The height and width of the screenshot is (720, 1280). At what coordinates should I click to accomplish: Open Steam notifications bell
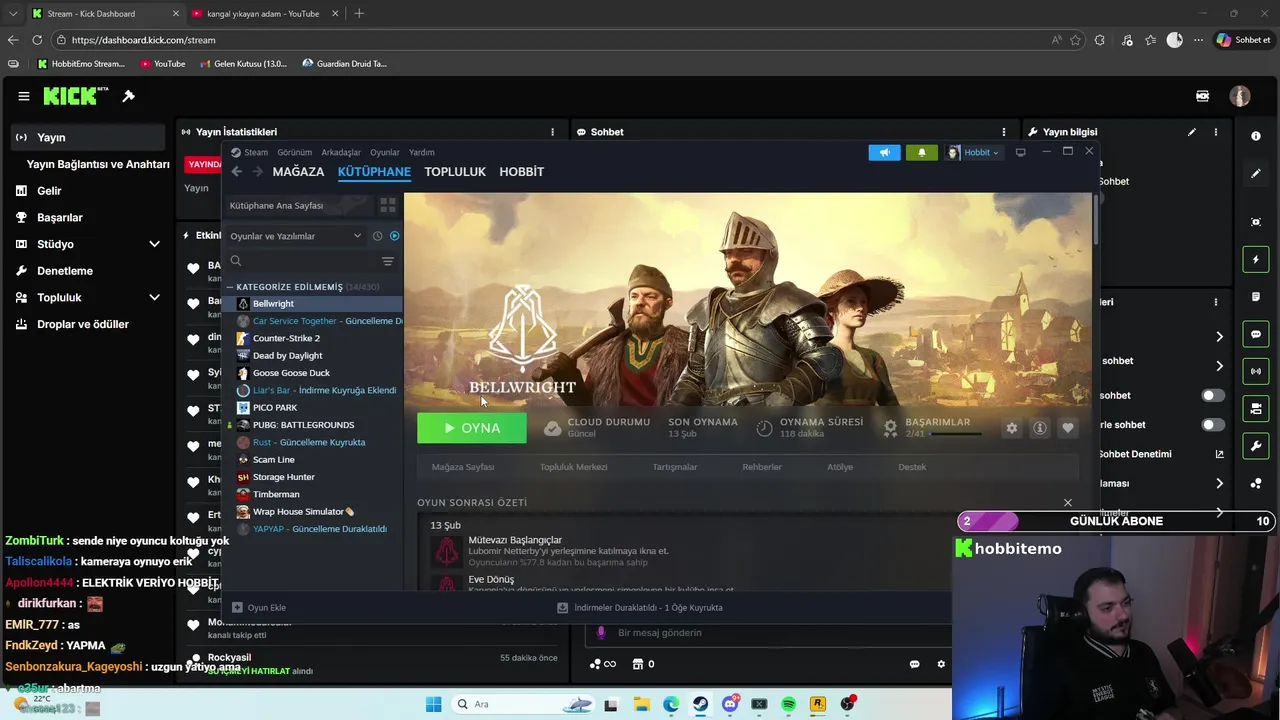click(922, 152)
